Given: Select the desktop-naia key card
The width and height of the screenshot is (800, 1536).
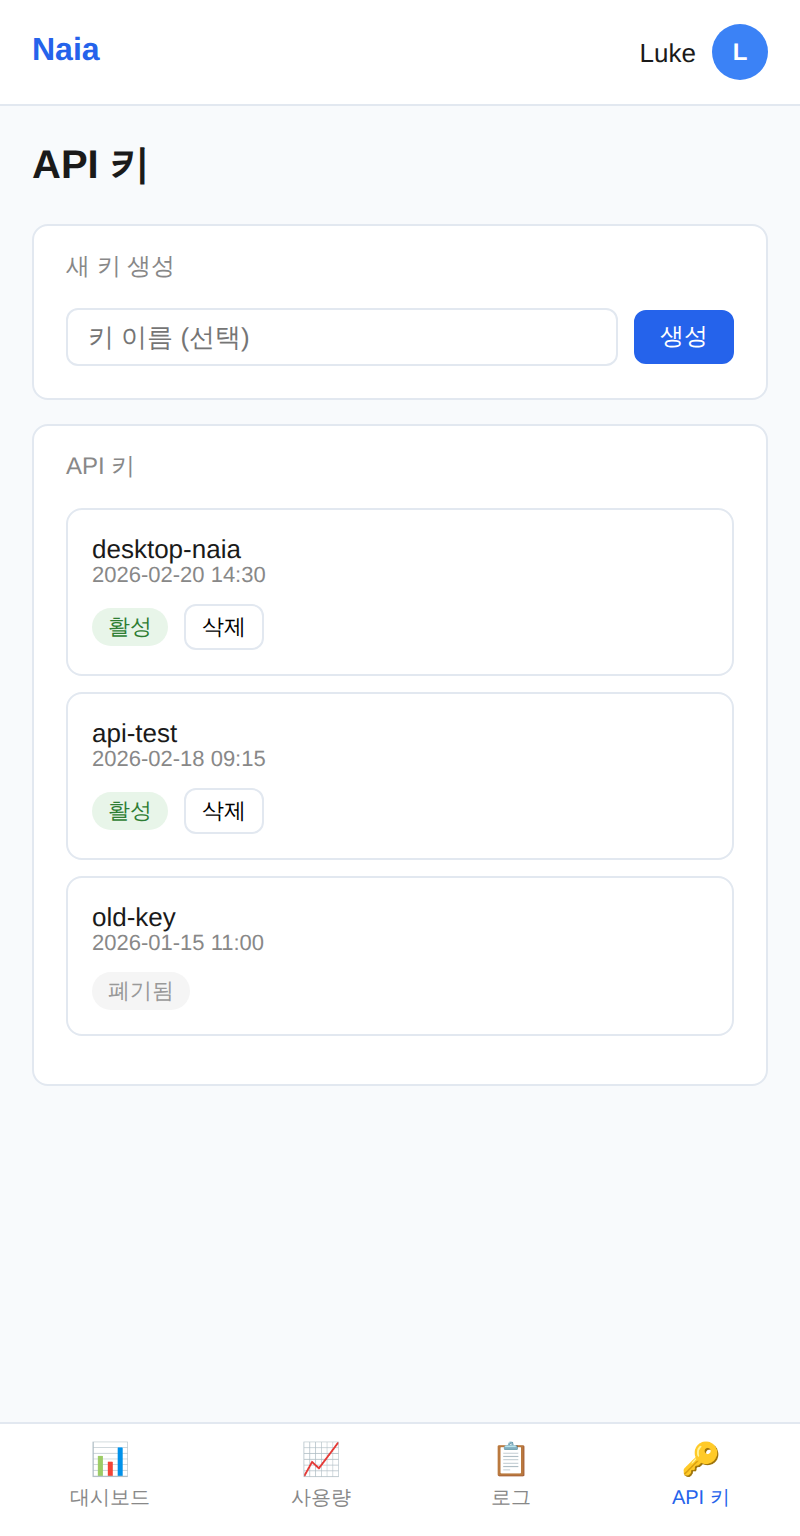Looking at the screenshot, I should 400,591.
